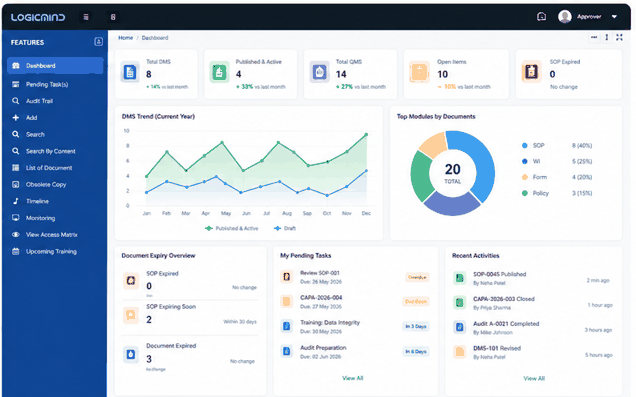The height and width of the screenshot is (397, 636).
Task: Click the SOP Expired card icon at top
Action: (531, 72)
